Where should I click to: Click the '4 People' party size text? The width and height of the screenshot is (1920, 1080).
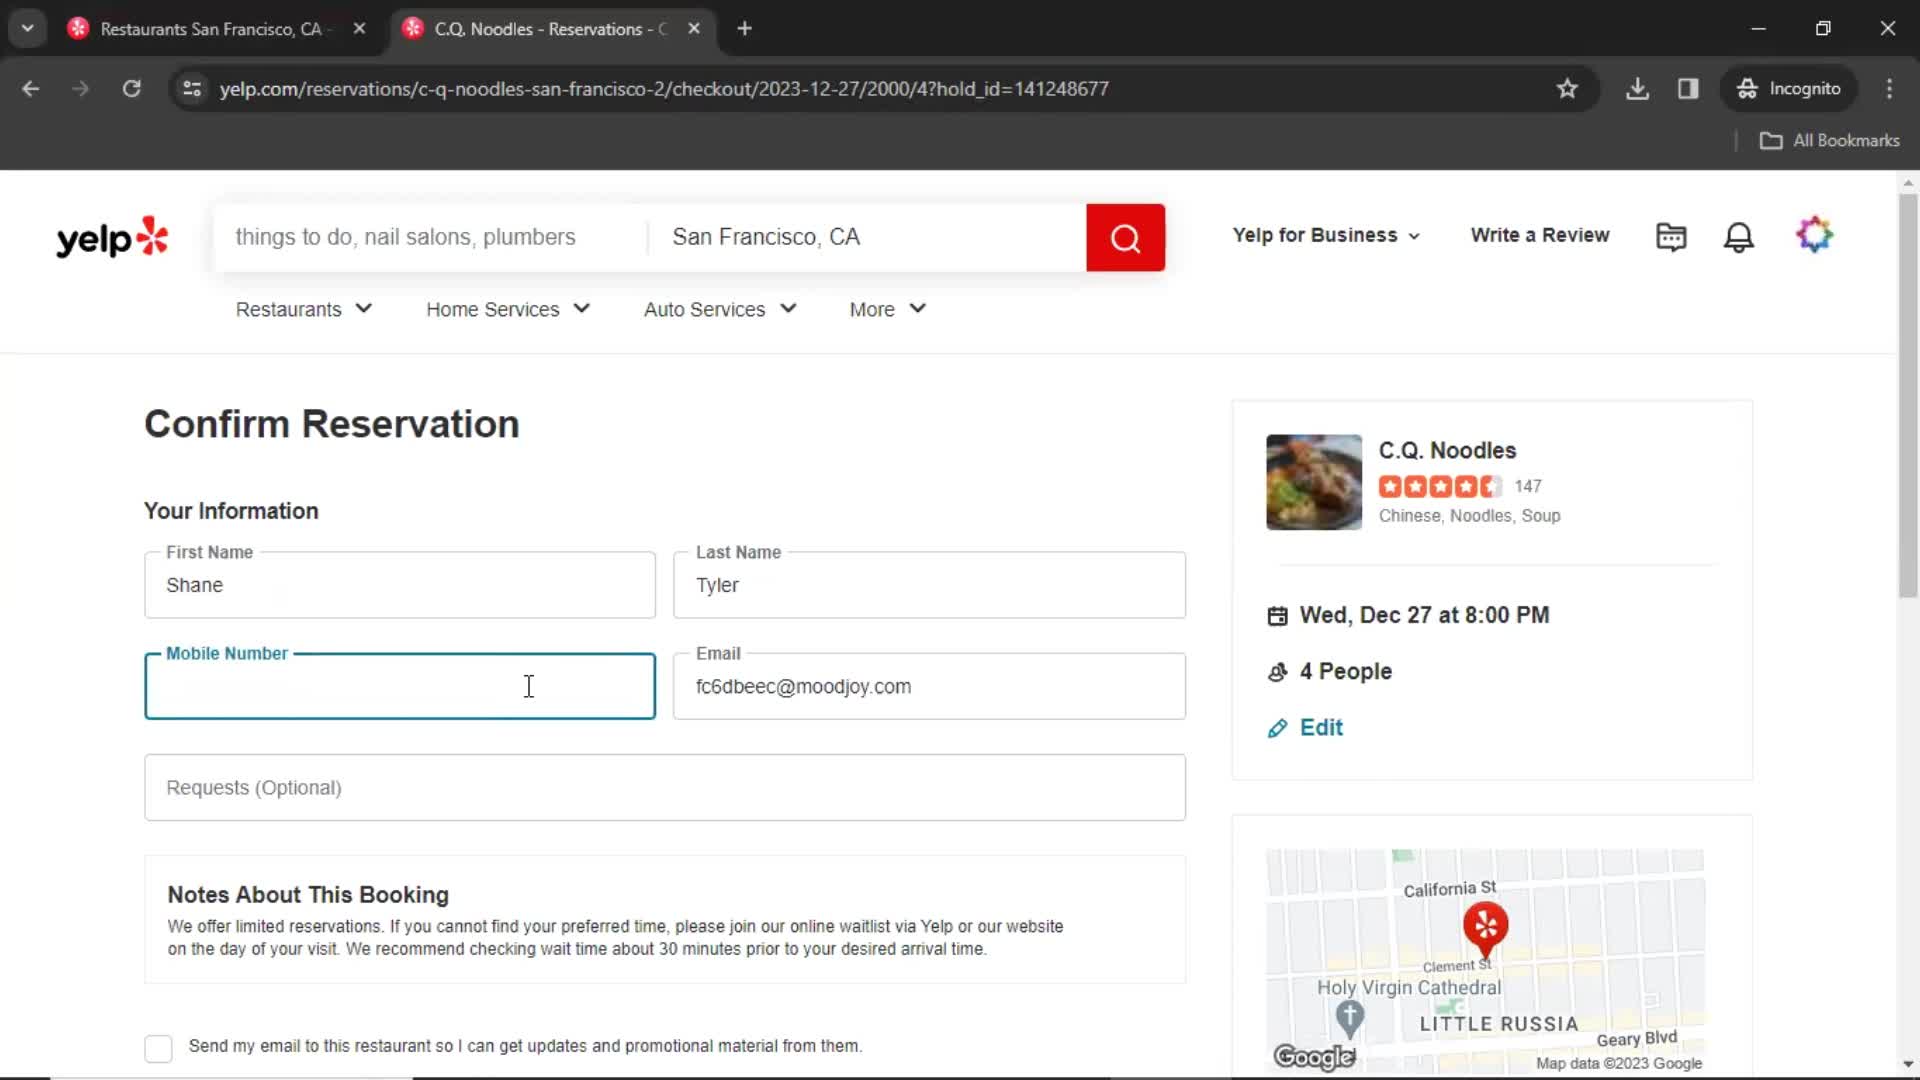(1345, 672)
